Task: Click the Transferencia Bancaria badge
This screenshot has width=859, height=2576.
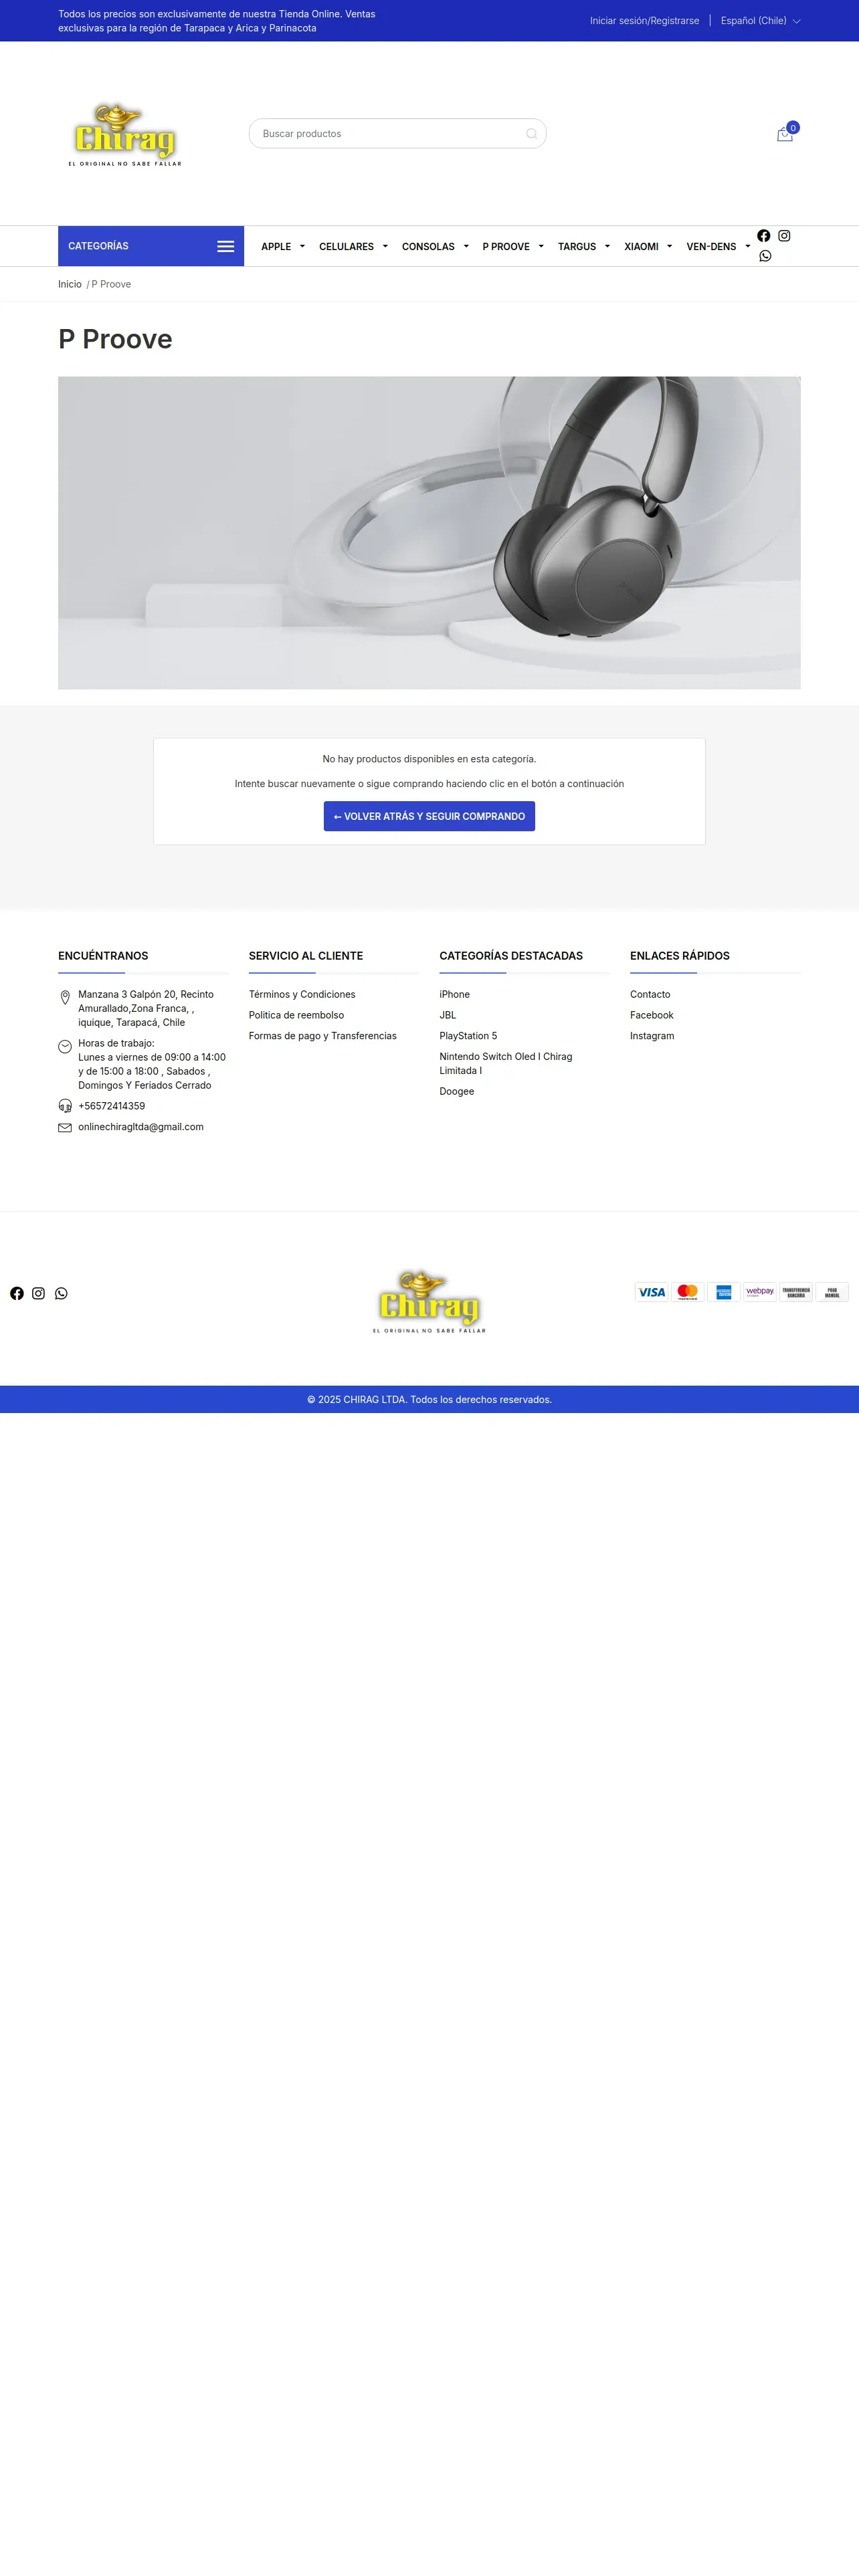Action: click(x=796, y=1292)
